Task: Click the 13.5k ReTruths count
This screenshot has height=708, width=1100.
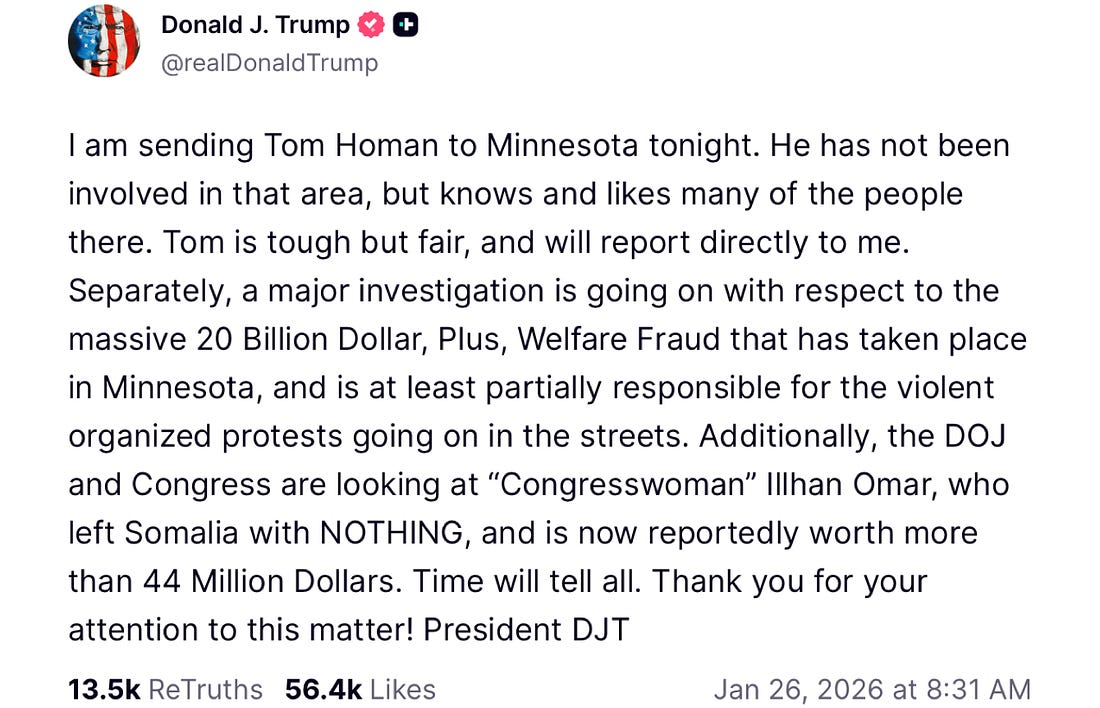Action: coord(103,689)
